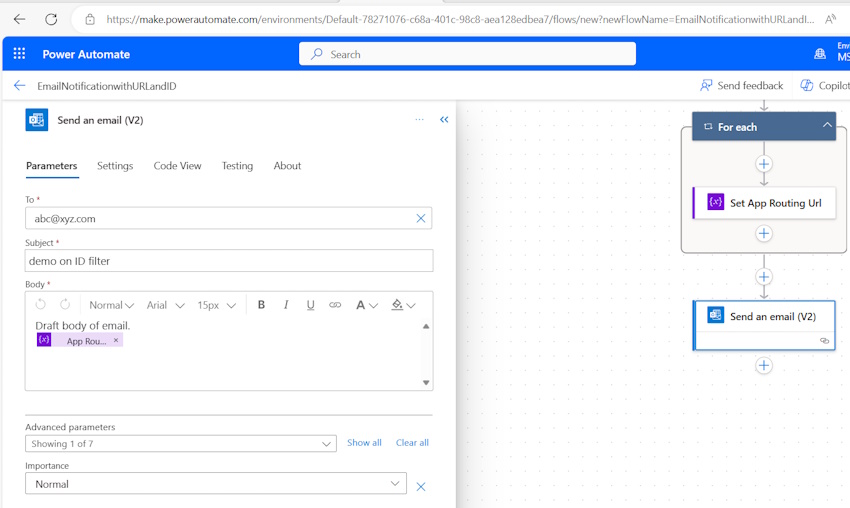
Task: Open the highlight color picker
Action: (403, 305)
